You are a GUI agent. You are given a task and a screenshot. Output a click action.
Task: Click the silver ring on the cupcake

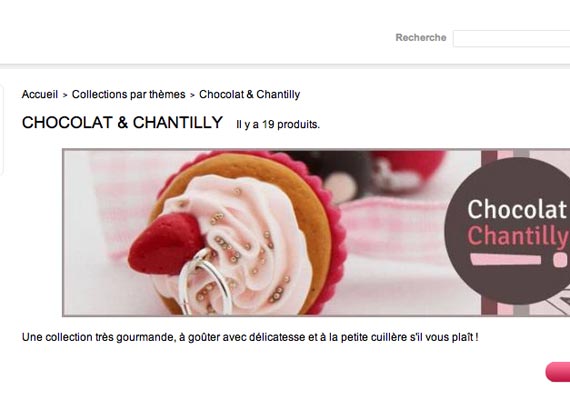pos(205,282)
